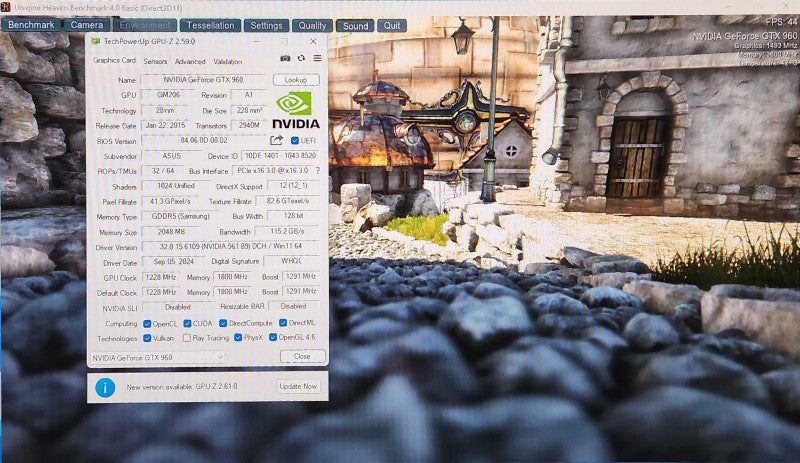Click Quit in the Heaven menu bar
Viewport: 800px width, 463px height.
click(392, 26)
